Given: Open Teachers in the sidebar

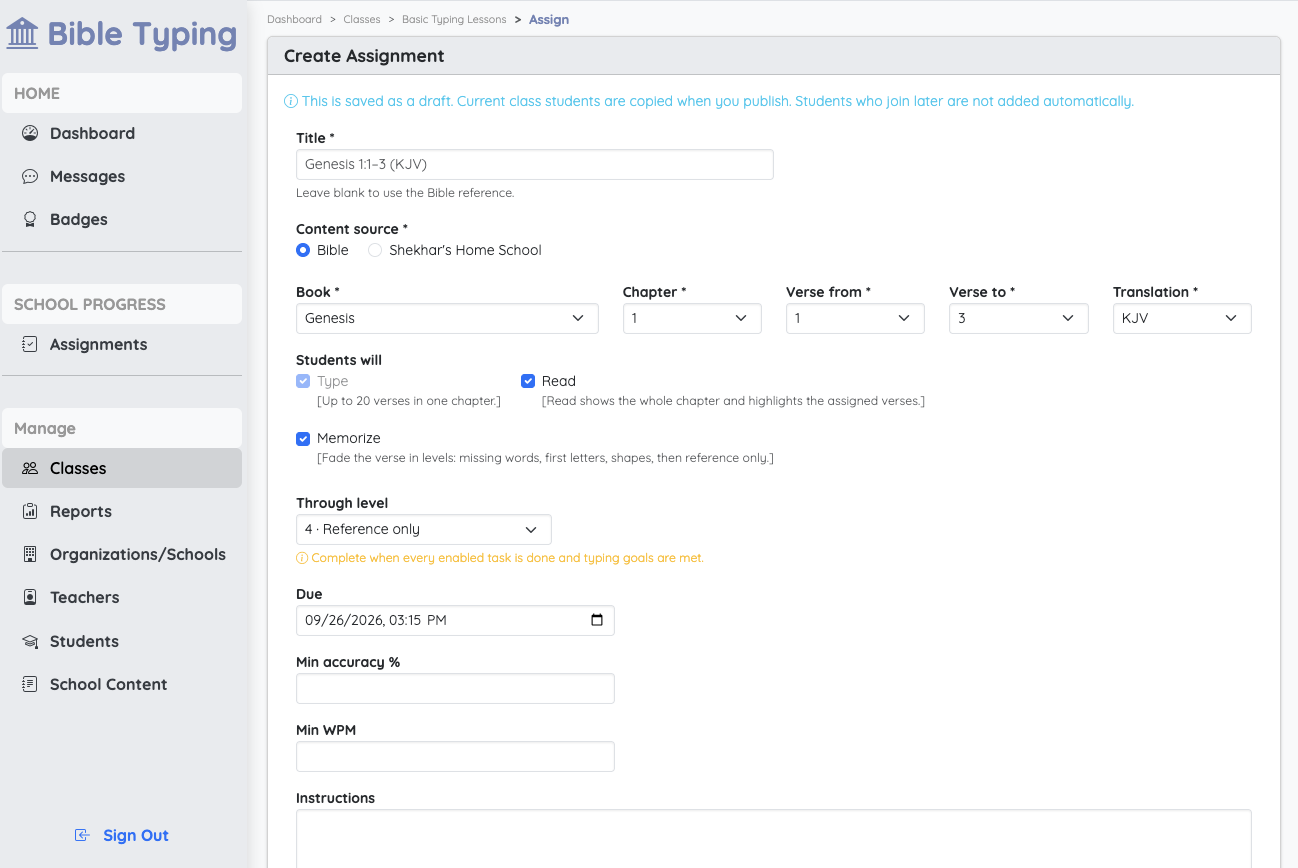Looking at the screenshot, I should click(x=122, y=597).
